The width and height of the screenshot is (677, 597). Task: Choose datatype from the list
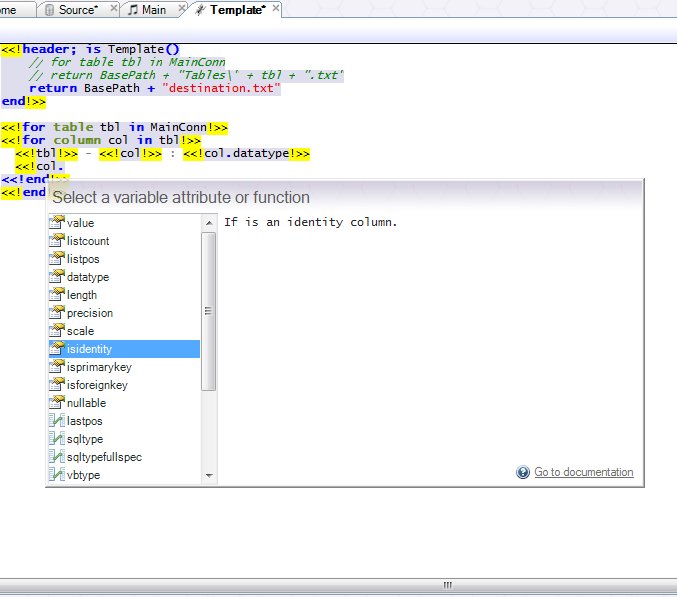(x=124, y=277)
